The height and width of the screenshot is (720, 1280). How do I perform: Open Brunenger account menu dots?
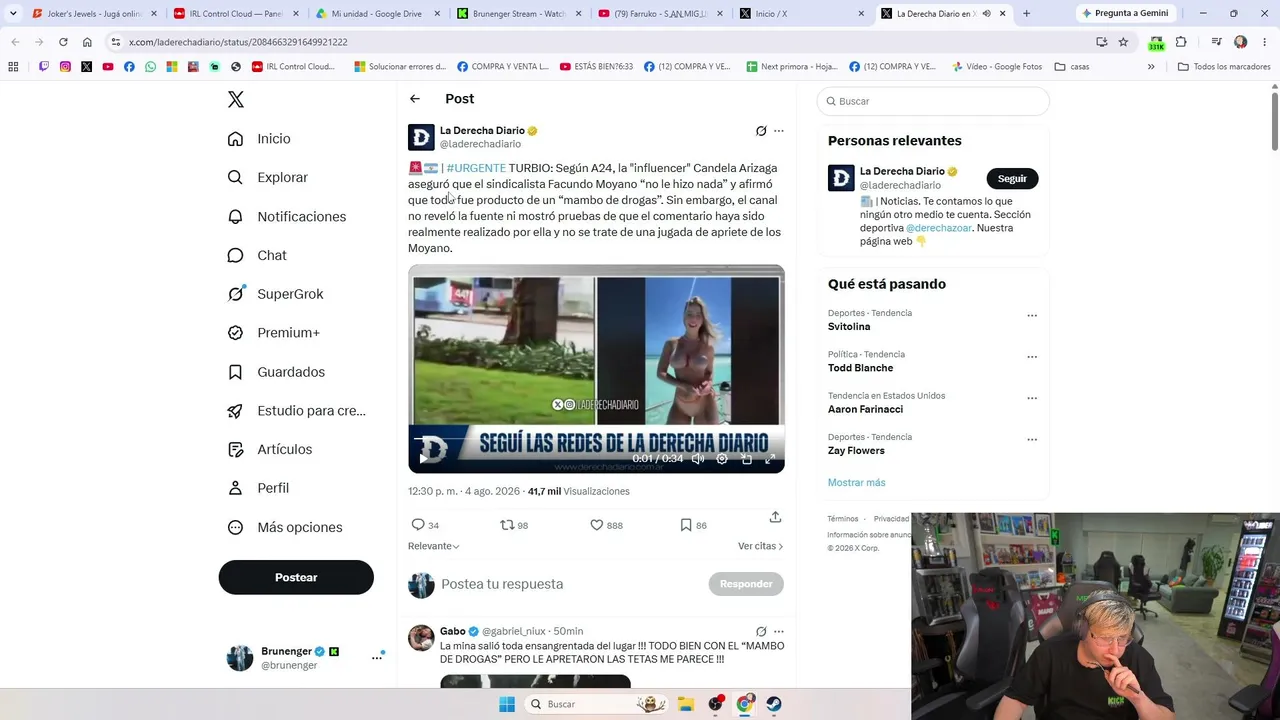coord(377,657)
